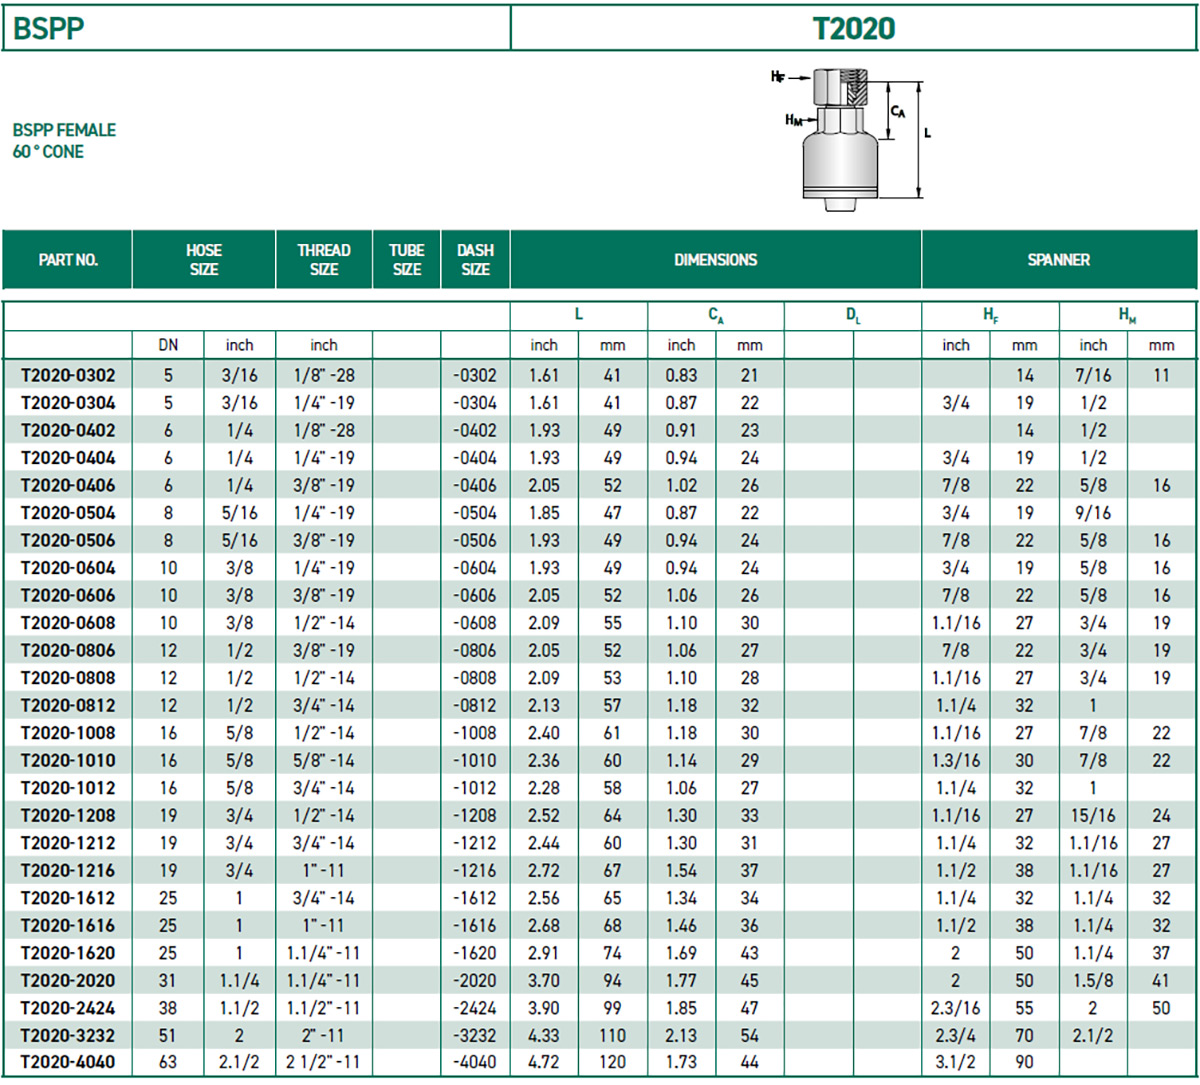Select part number T2020-1208
The width and height of the screenshot is (1200, 1085).
pos(68,816)
